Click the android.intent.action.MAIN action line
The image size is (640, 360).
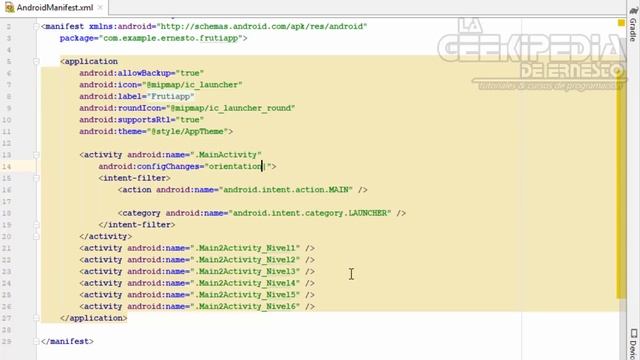(242, 190)
